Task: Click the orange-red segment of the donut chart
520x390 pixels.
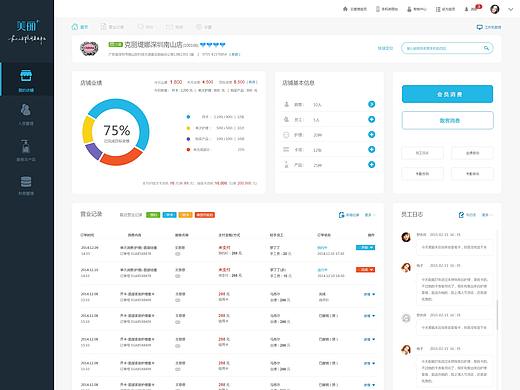Action: [x=121, y=158]
